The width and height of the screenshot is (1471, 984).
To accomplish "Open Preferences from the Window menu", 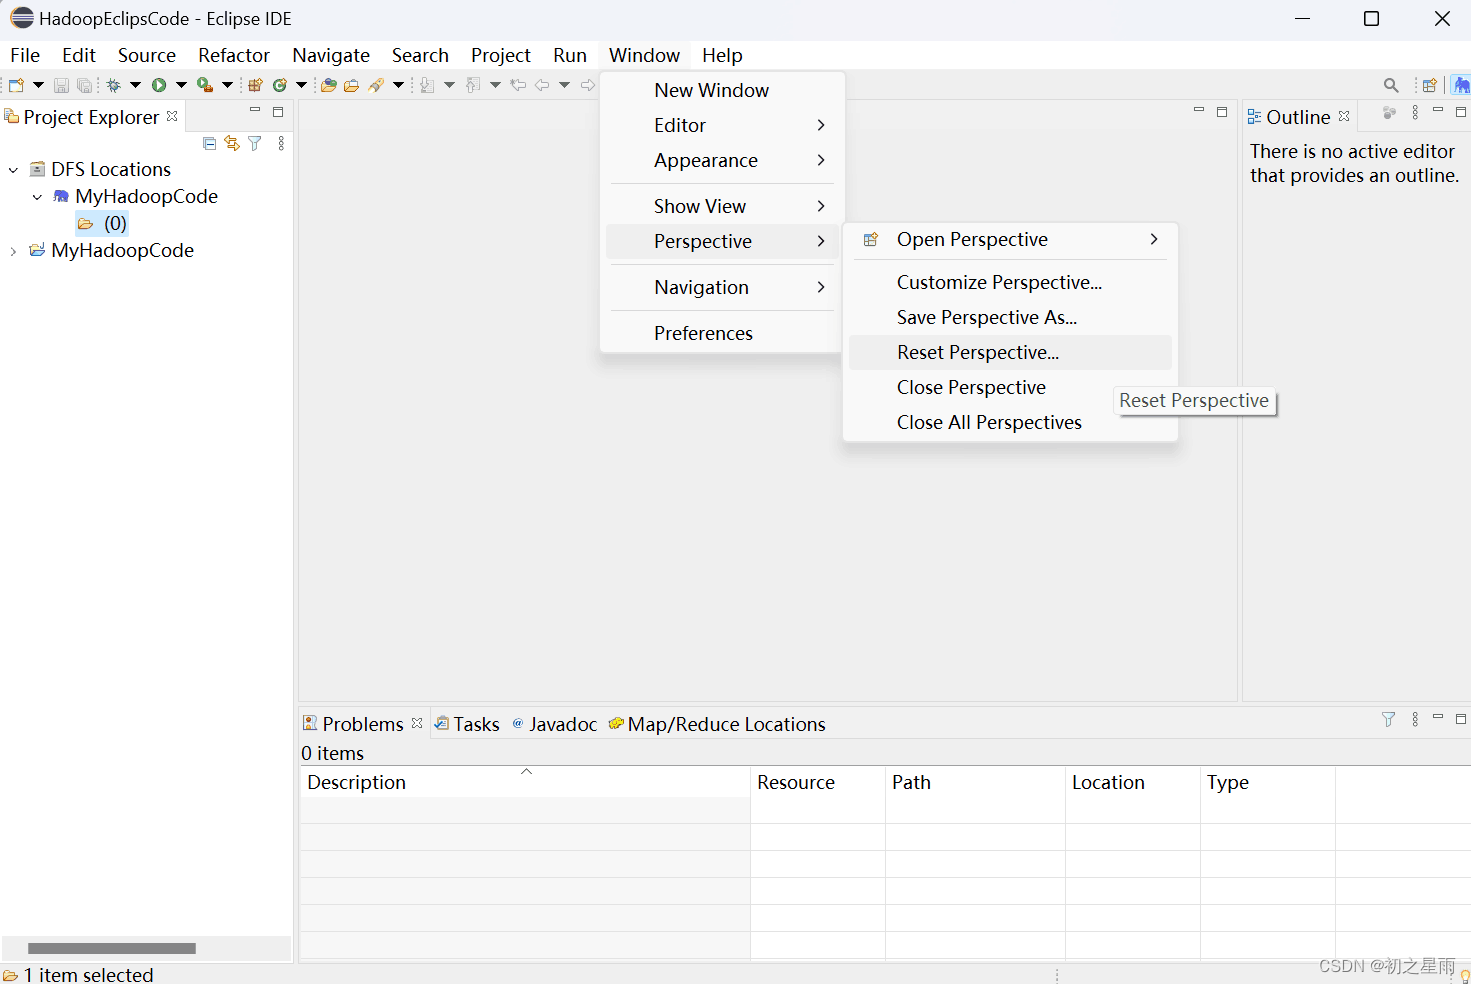I will tap(722, 333).
